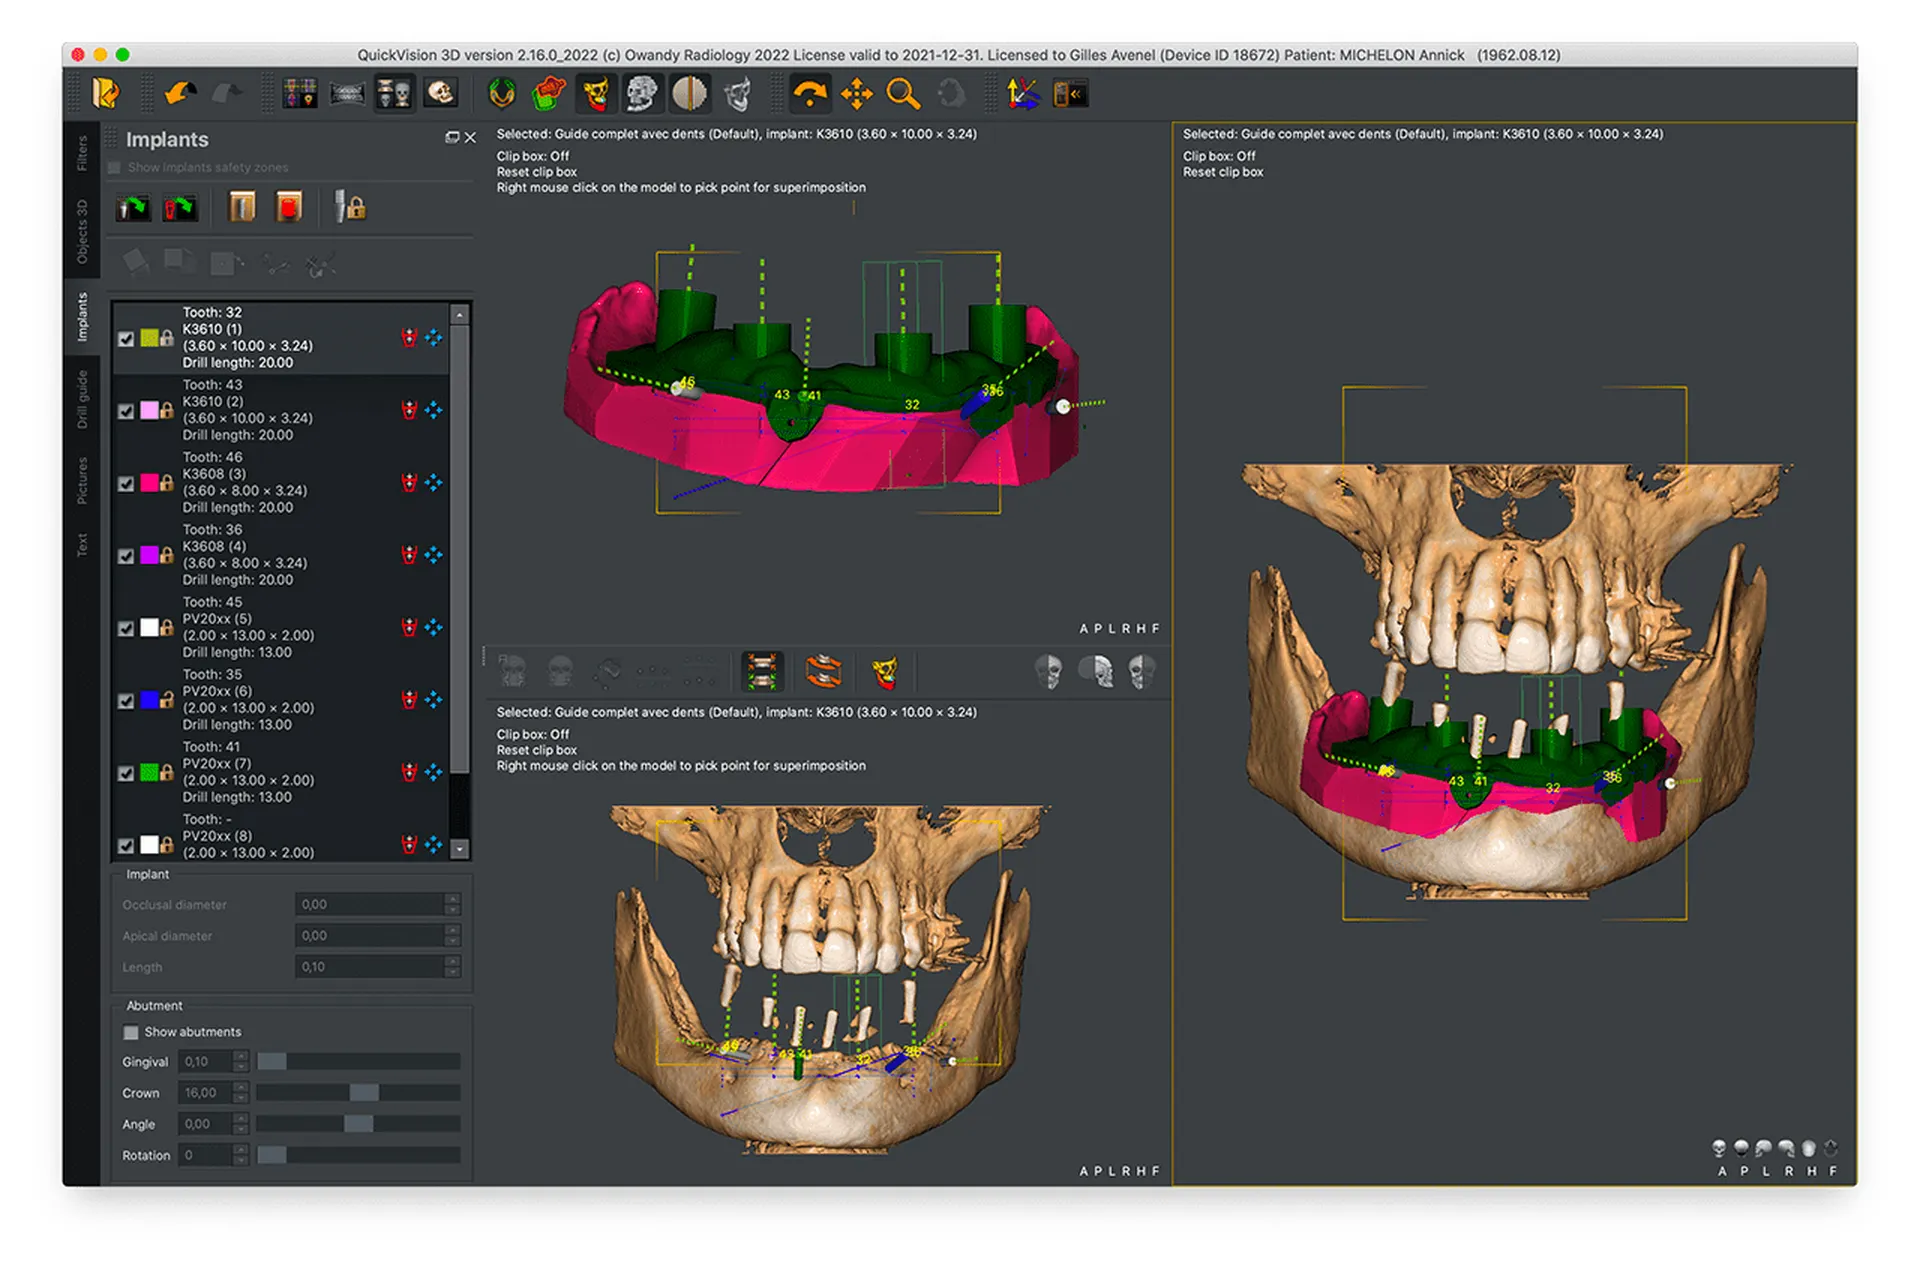The height and width of the screenshot is (1269, 1920).
Task: Select the Pan move tool in the top toolbar
Action: pos(856,94)
